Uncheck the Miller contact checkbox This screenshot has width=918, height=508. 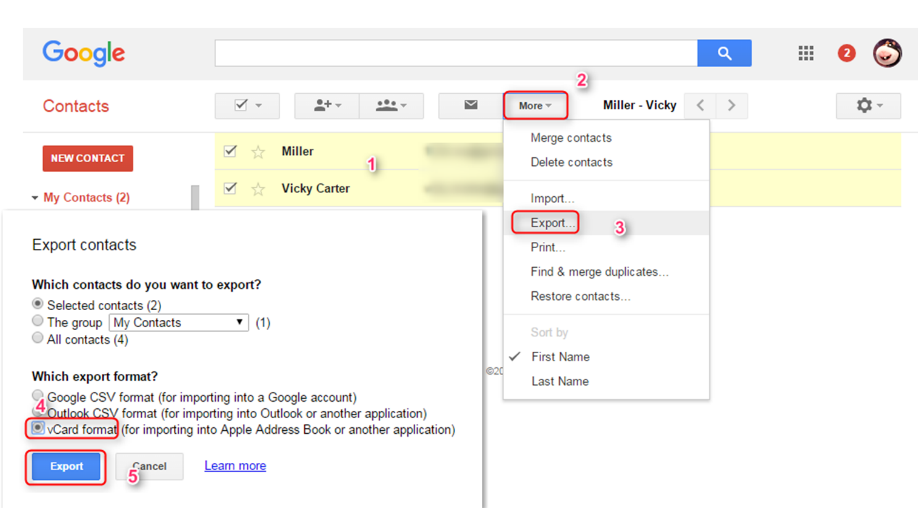230,151
